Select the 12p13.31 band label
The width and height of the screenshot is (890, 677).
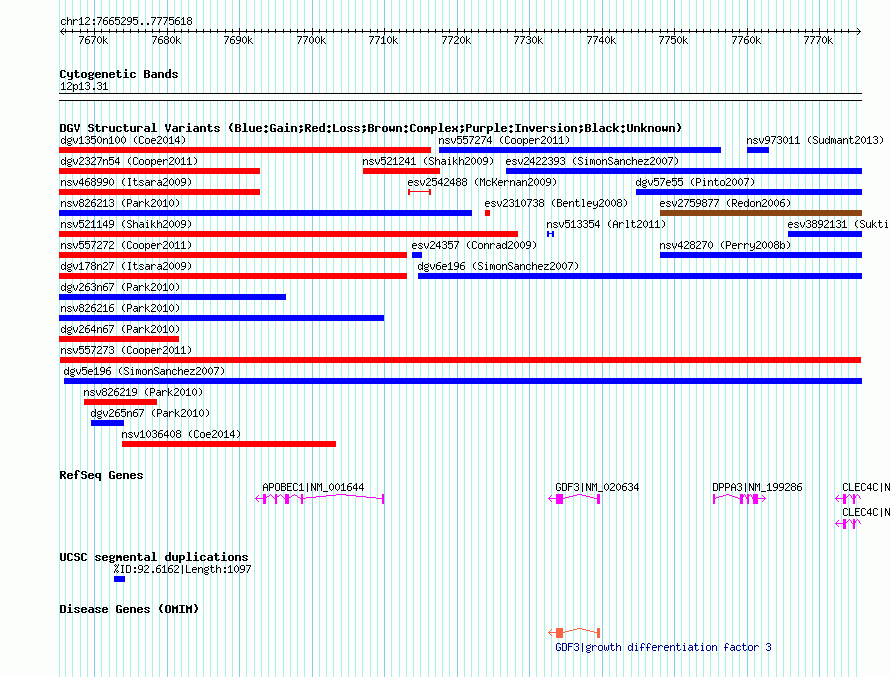pos(84,86)
